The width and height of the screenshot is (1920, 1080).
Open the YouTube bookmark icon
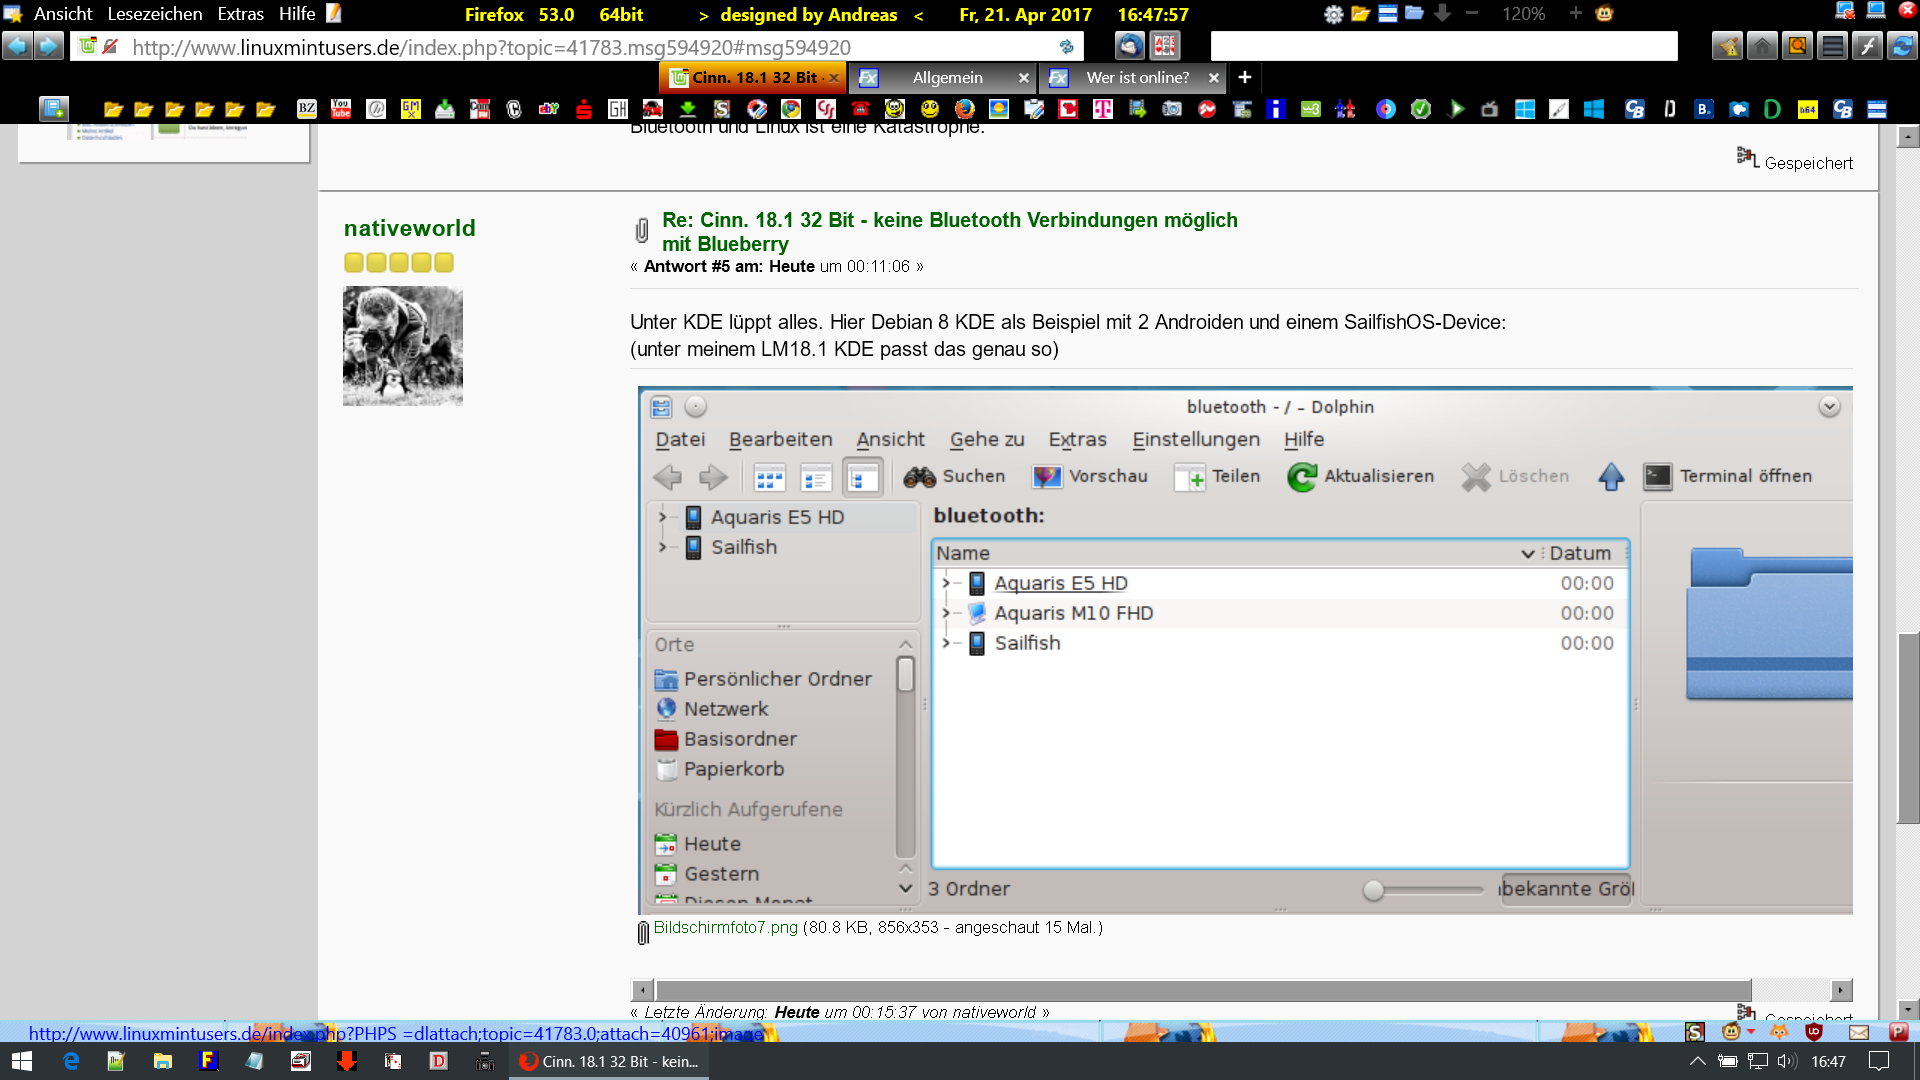(341, 109)
